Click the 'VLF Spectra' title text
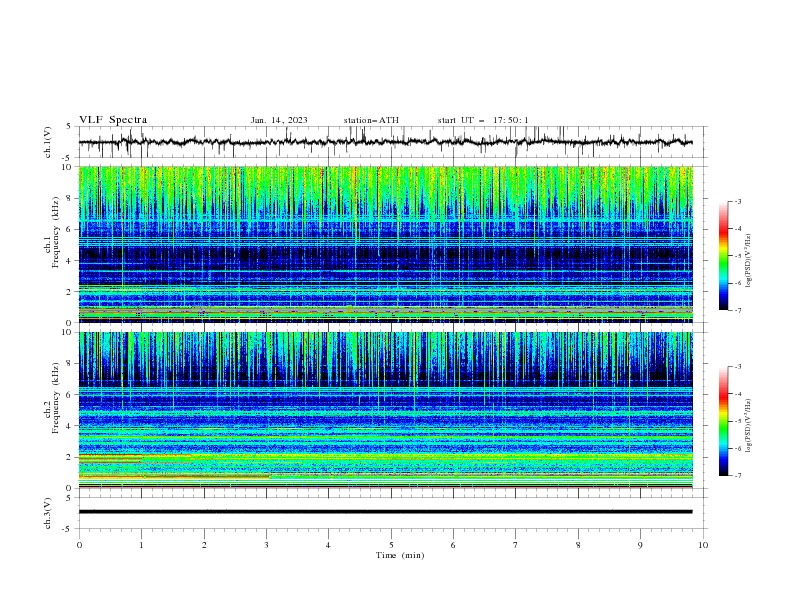Image resolution: width=792 pixels, height=612 pixels. (113, 120)
